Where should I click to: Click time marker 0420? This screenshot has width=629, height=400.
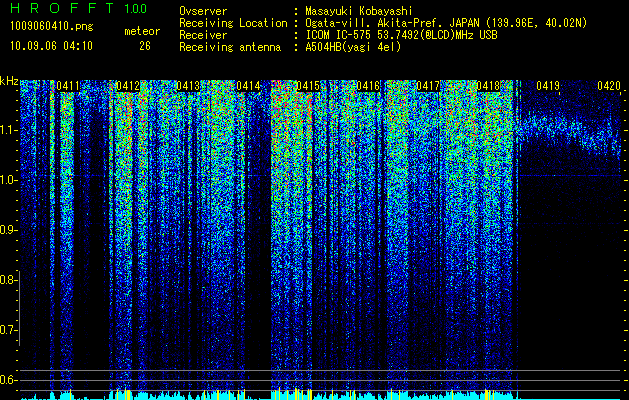609,85
